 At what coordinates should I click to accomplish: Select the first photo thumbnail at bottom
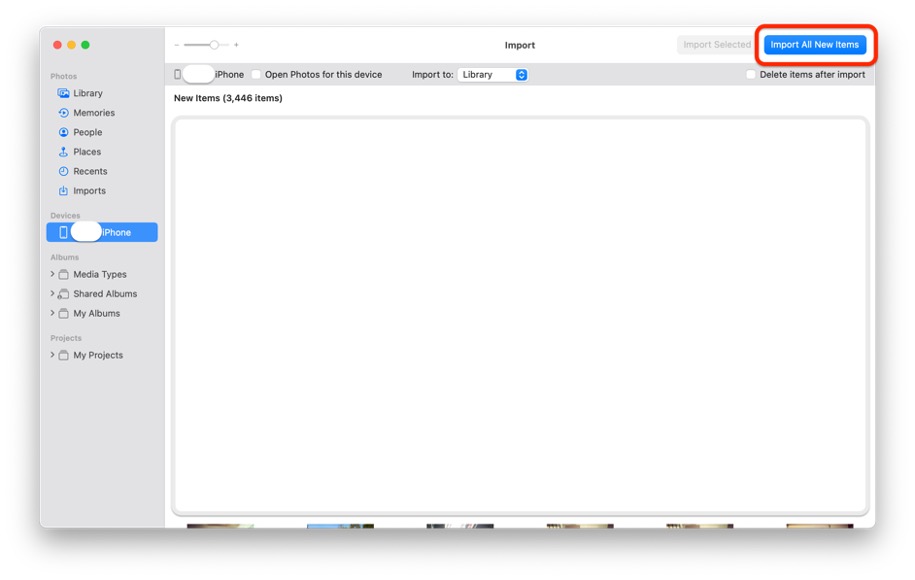(x=220, y=525)
